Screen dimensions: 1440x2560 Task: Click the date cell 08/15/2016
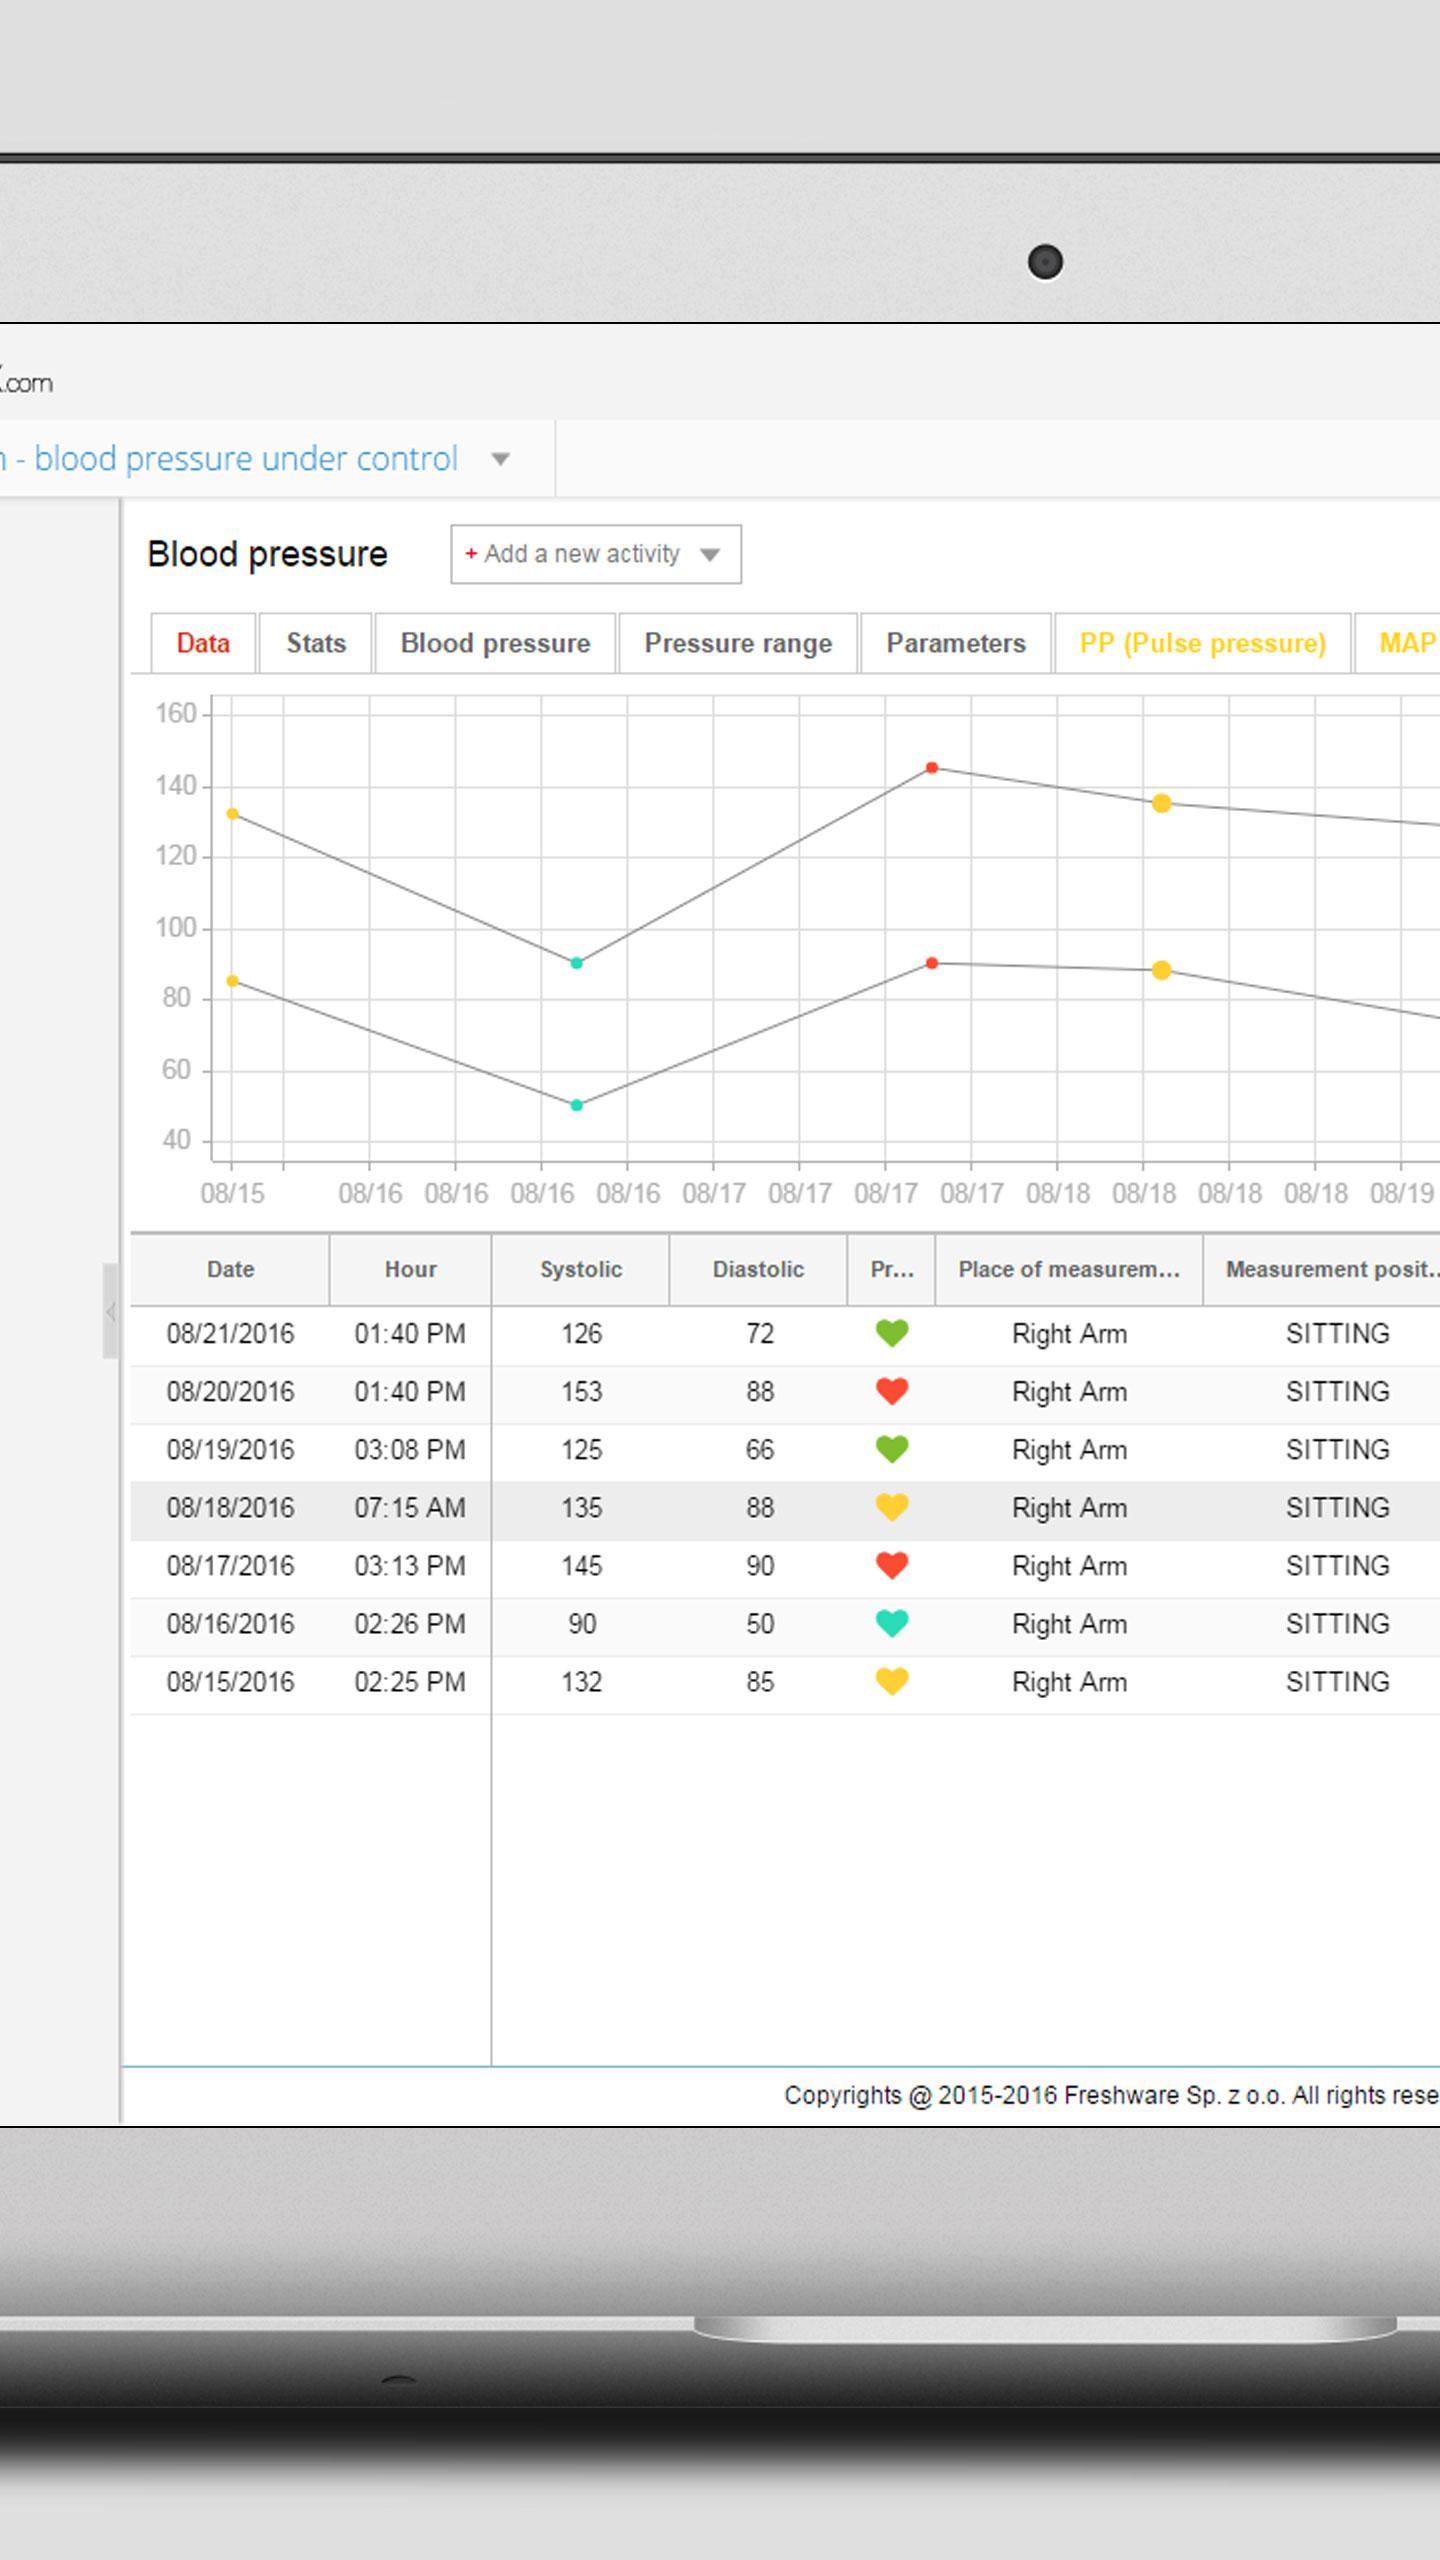tap(230, 1682)
